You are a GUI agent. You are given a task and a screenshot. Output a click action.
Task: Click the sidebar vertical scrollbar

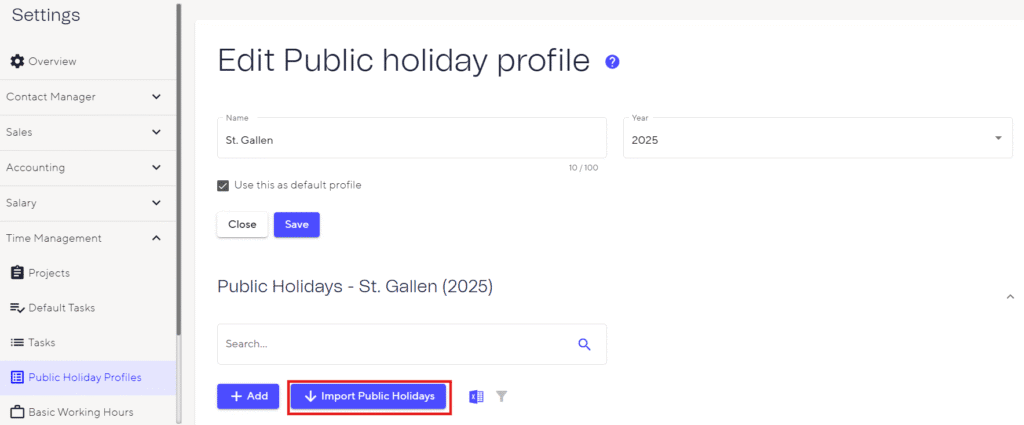[178, 170]
